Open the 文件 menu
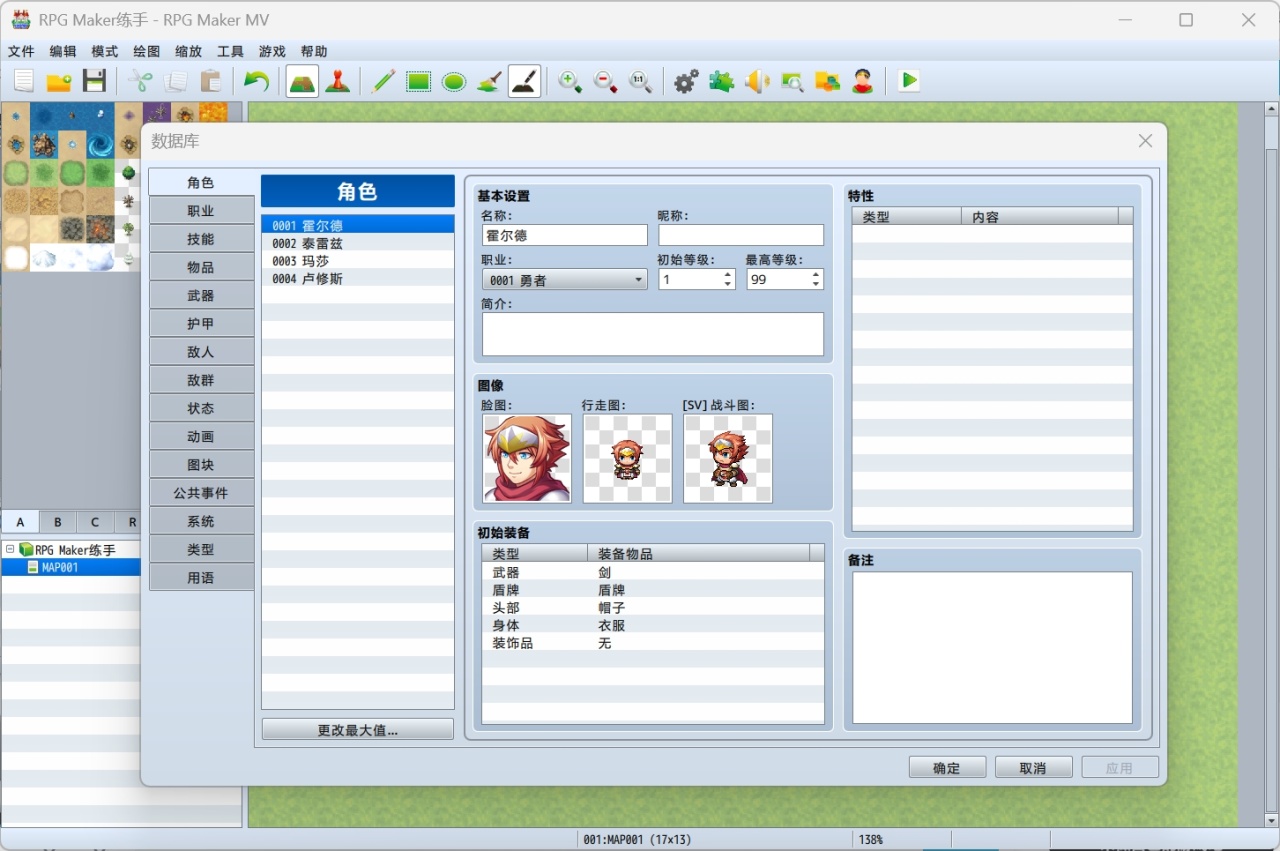 (x=21, y=51)
